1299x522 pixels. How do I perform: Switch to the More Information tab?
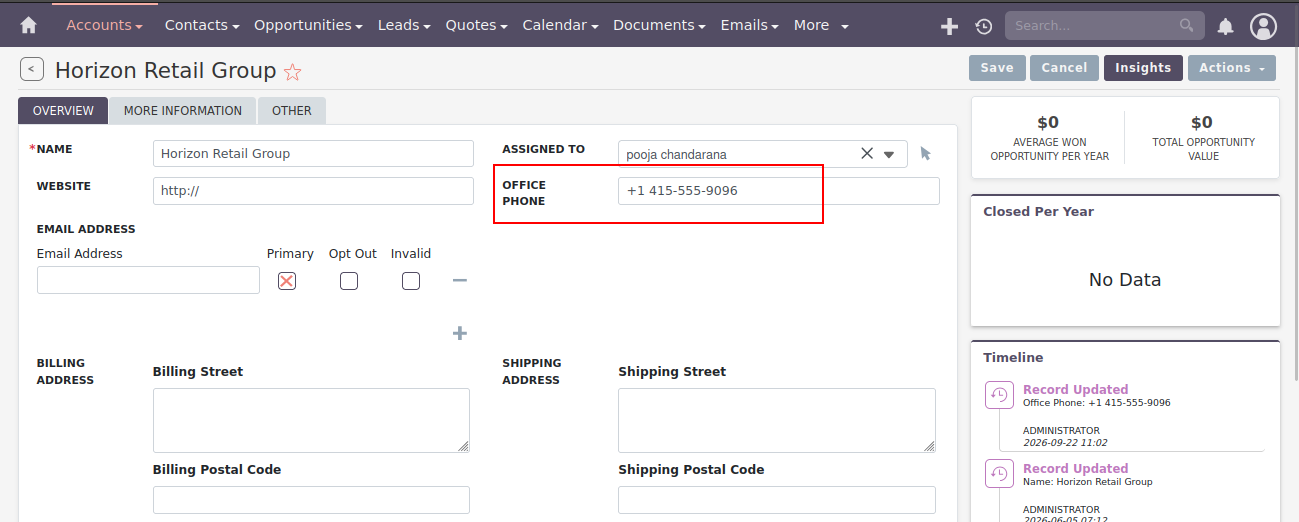(x=183, y=111)
